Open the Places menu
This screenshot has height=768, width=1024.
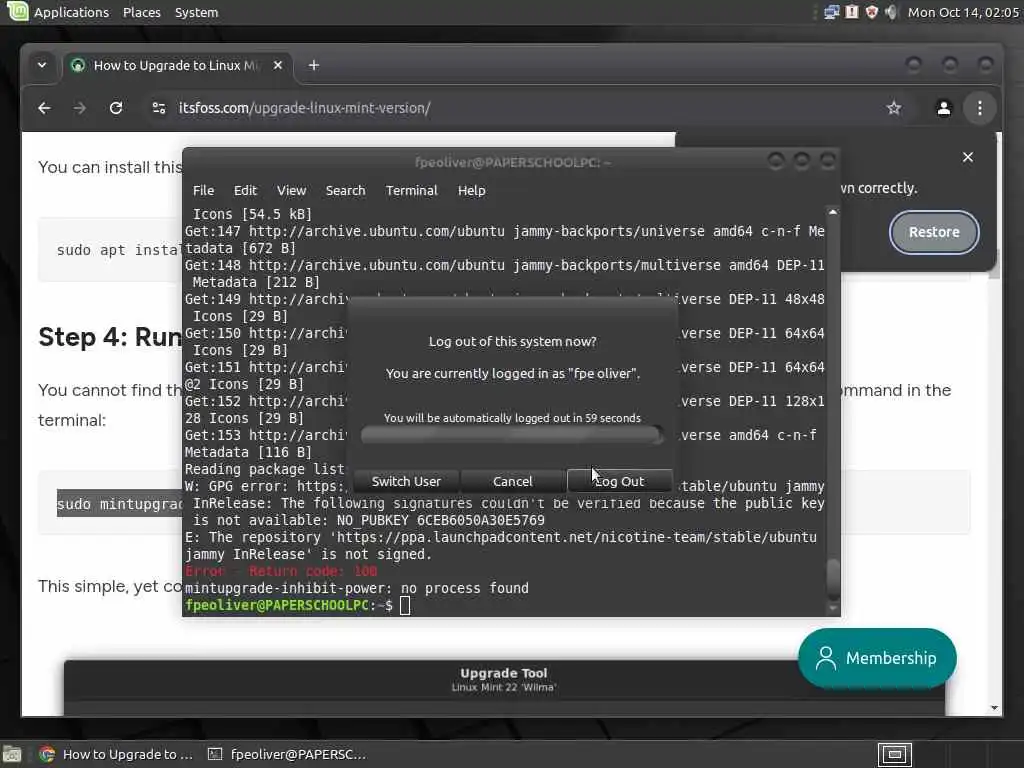click(142, 12)
